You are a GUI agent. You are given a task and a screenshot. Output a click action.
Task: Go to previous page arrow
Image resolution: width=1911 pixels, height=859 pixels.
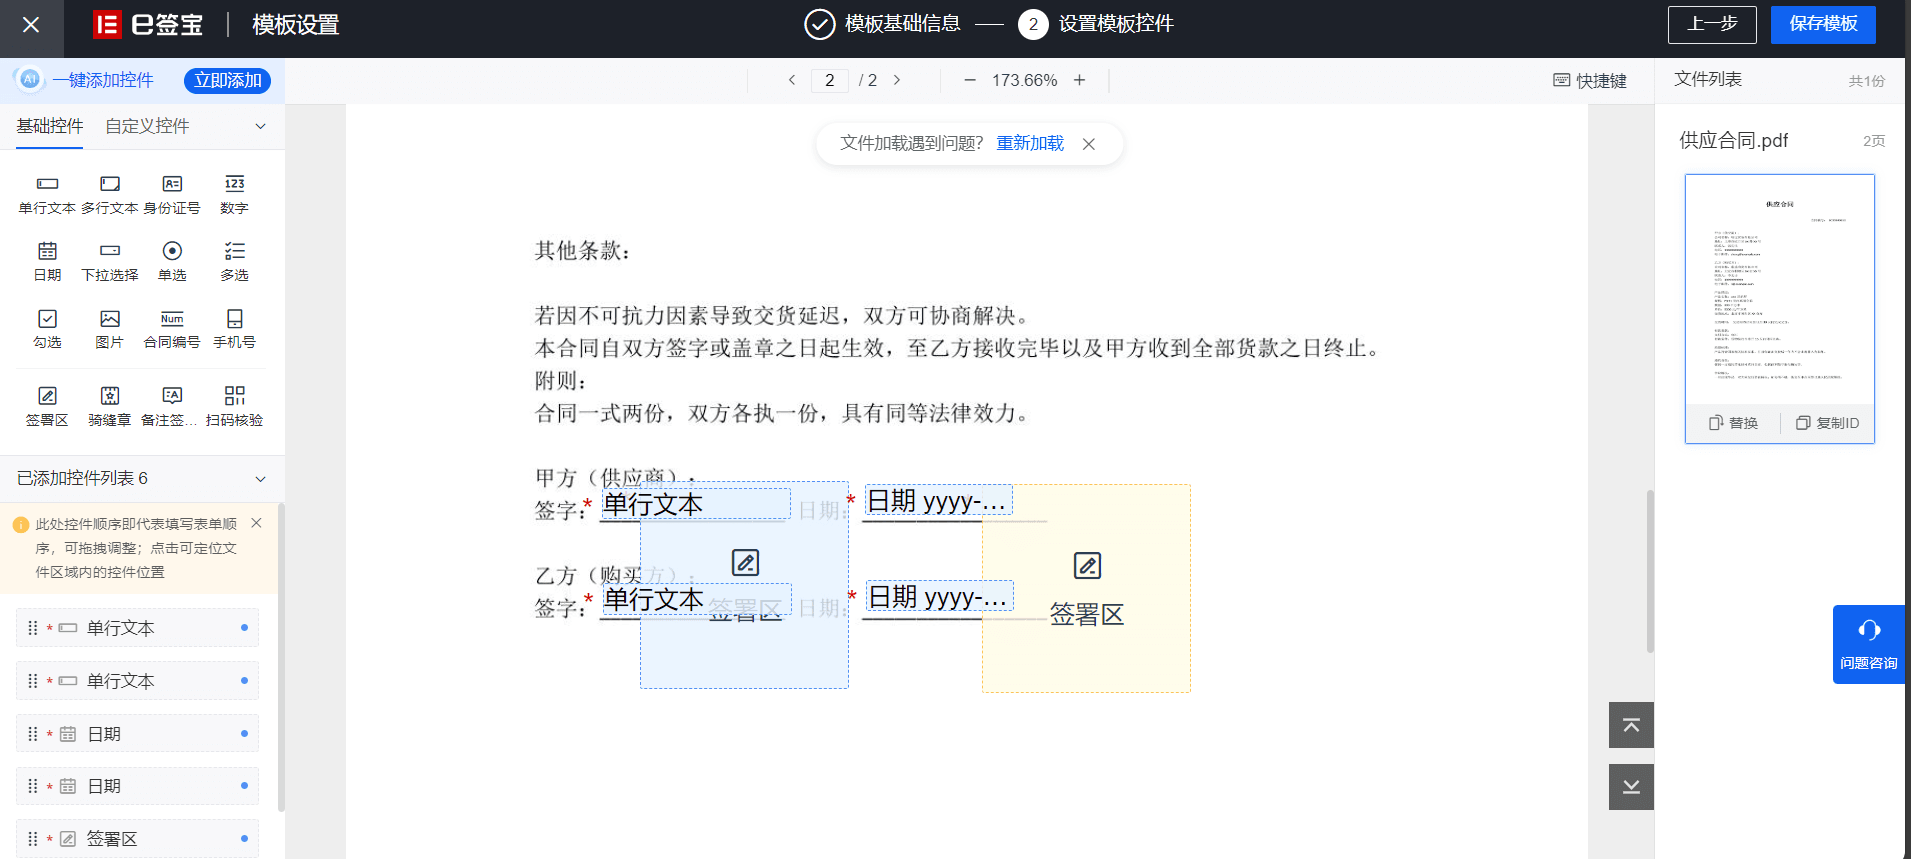pyautogui.click(x=792, y=80)
